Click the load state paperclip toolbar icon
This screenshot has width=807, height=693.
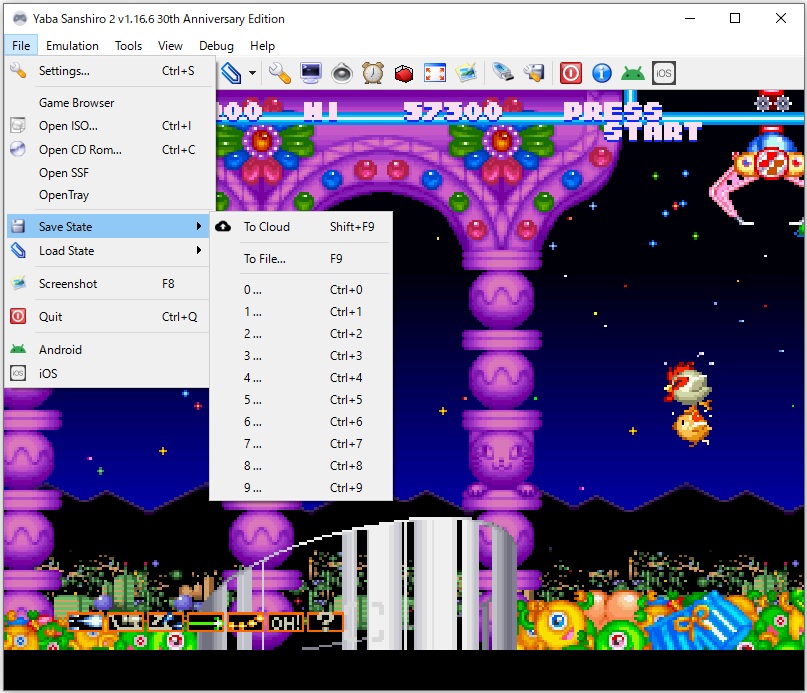(x=231, y=73)
